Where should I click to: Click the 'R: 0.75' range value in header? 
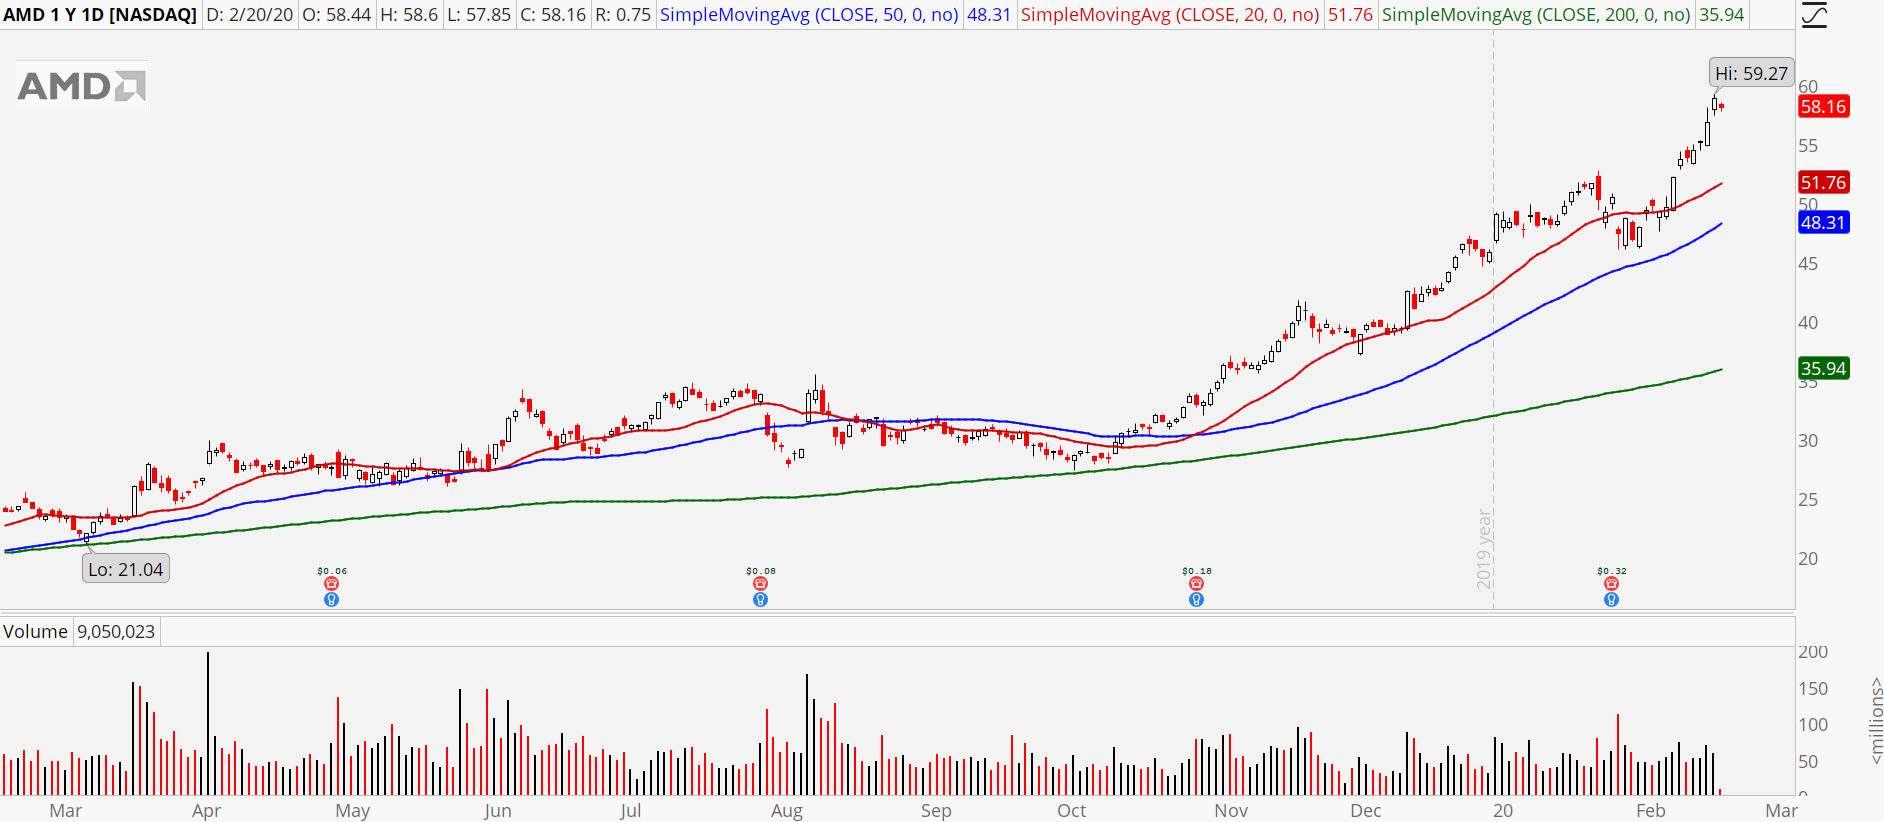[623, 15]
